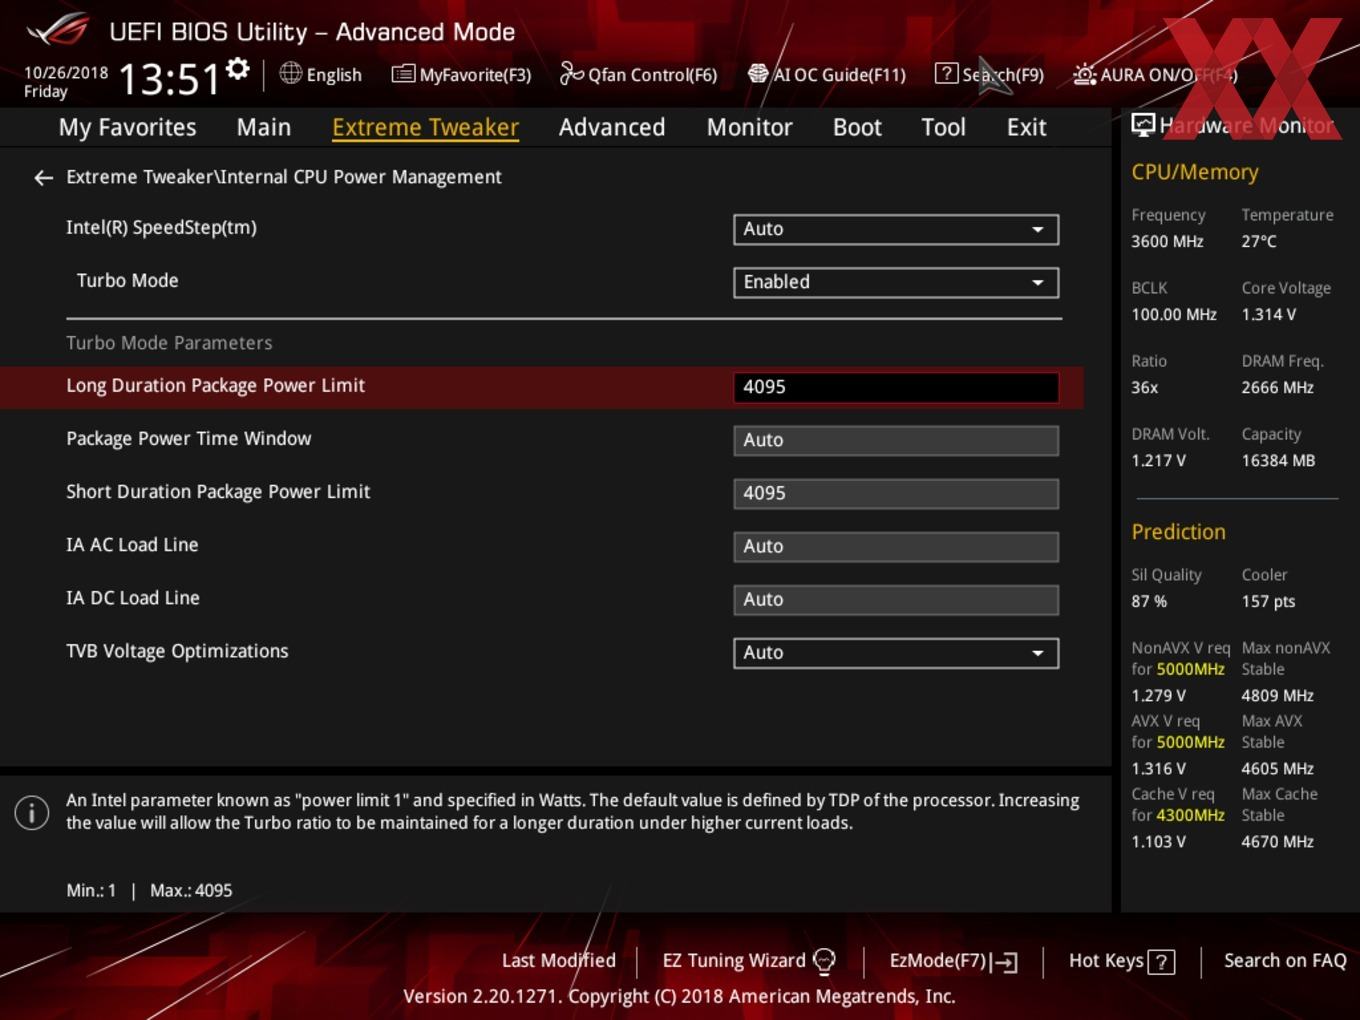Click the back arrow beside Extreme Tweaker path
Image resolution: width=1360 pixels, height=1020 pixels.
coord(43,178)
